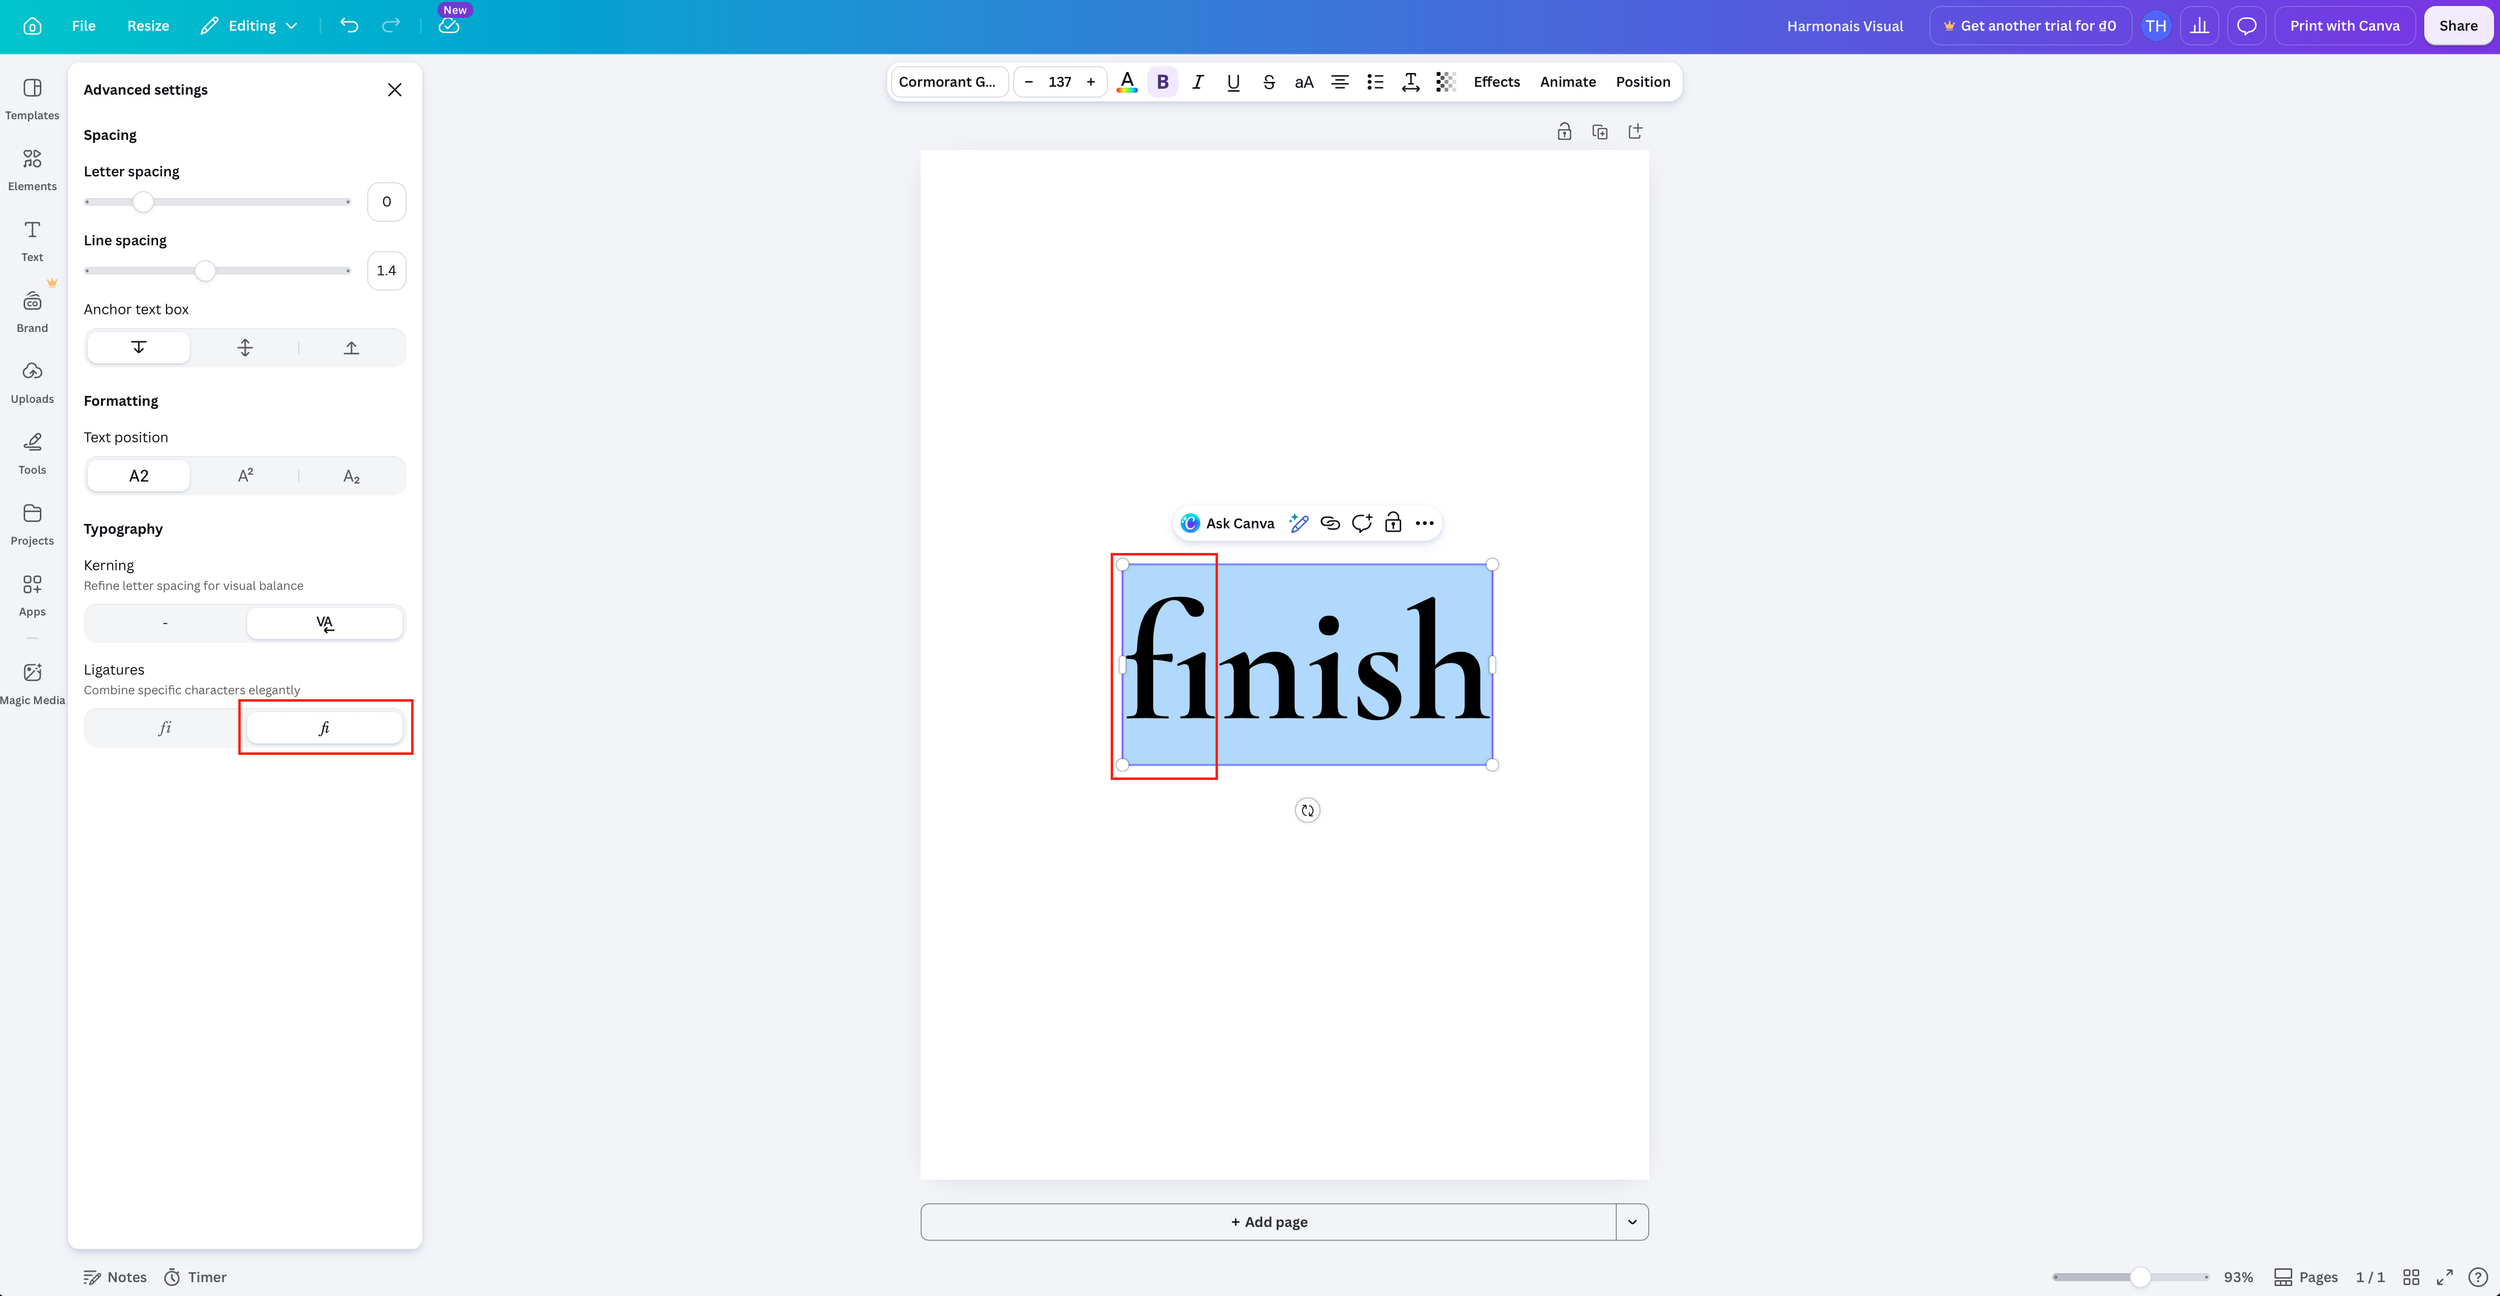Open the Projects sidebar panel

[32, 526]
